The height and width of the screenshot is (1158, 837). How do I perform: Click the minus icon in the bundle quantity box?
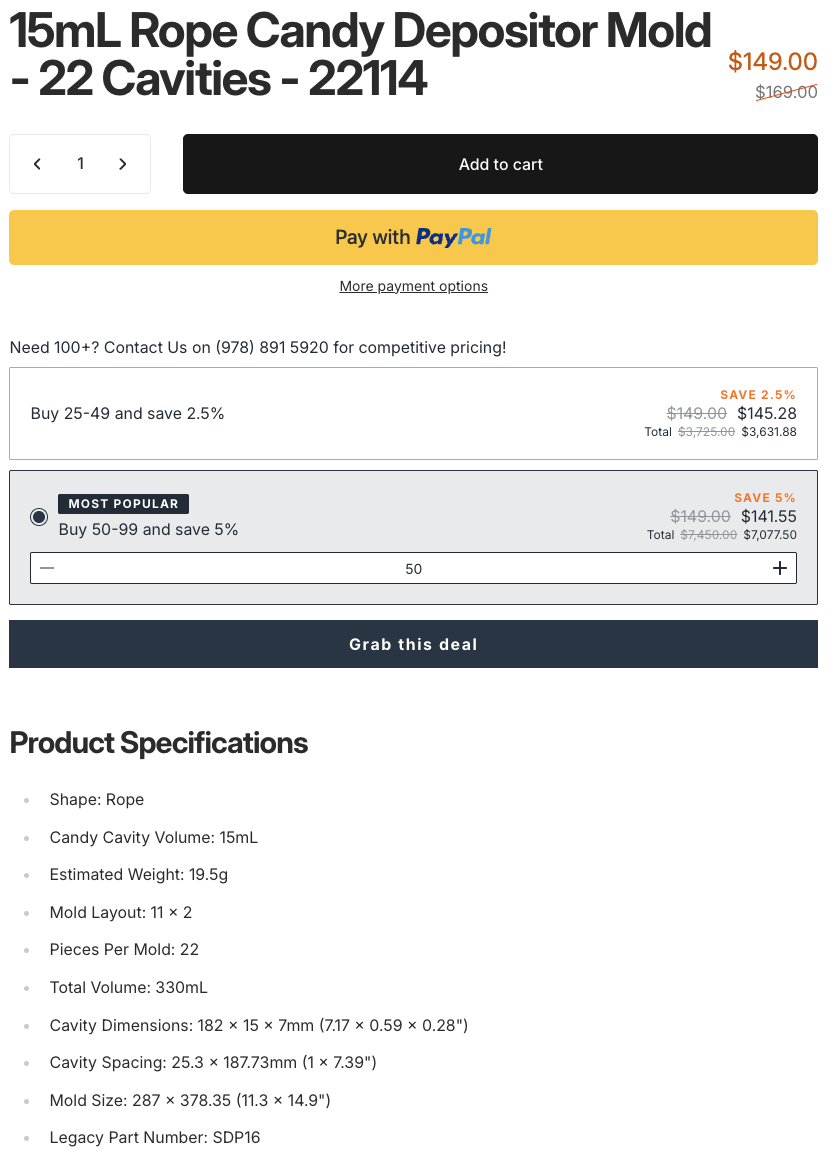(x=47, y=568)
